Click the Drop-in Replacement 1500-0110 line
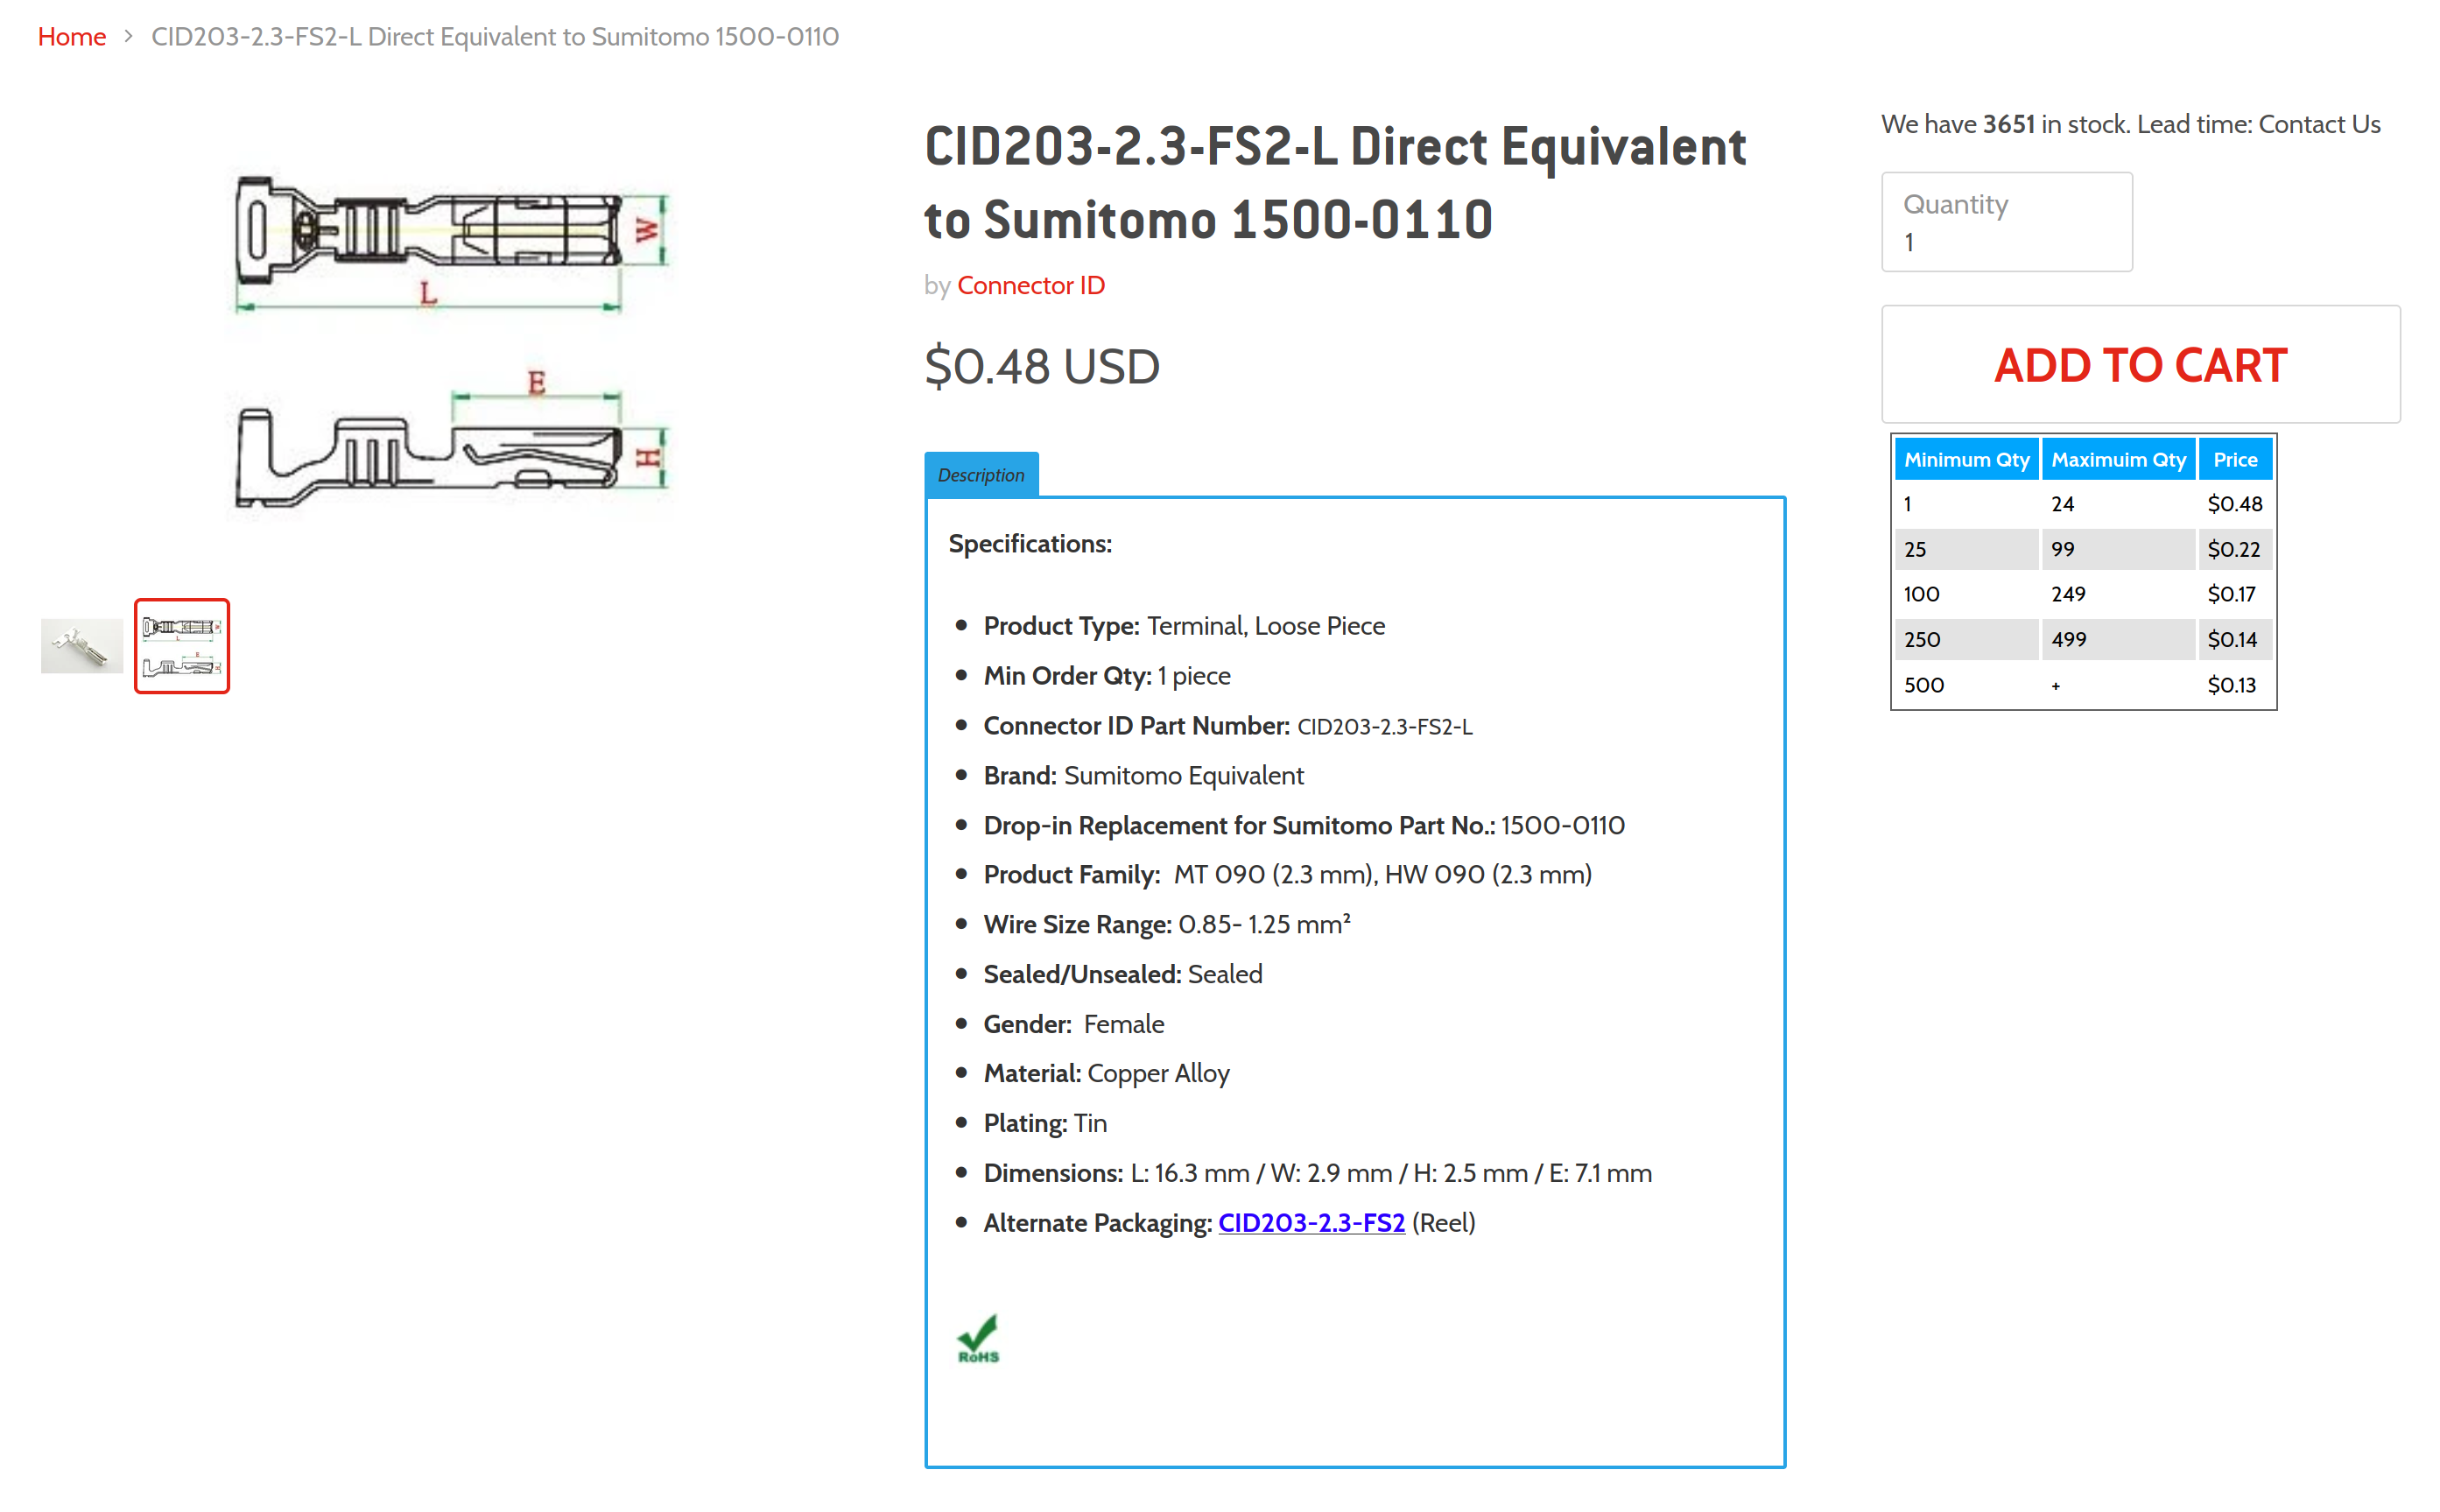Viewport: 2440px width, 1512px height. 1304,826
